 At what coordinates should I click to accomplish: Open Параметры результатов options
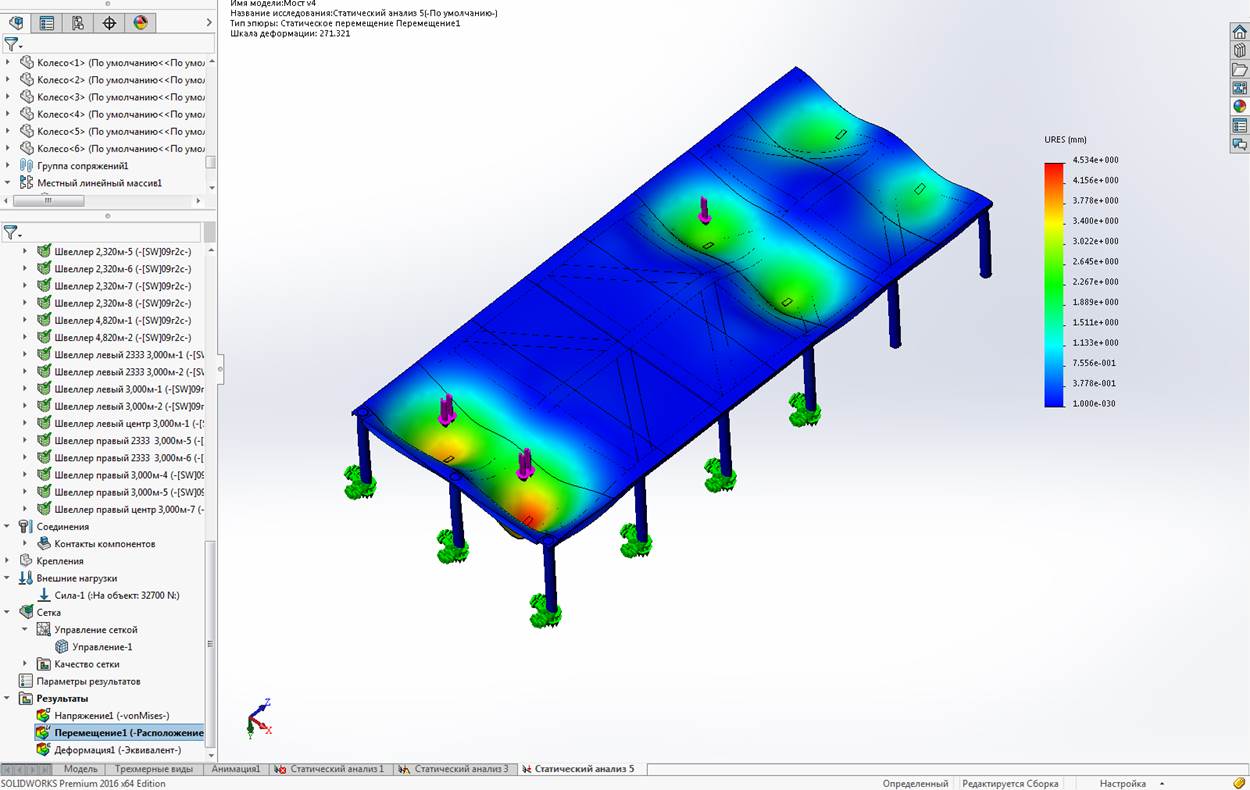click(x=88, y=681)
